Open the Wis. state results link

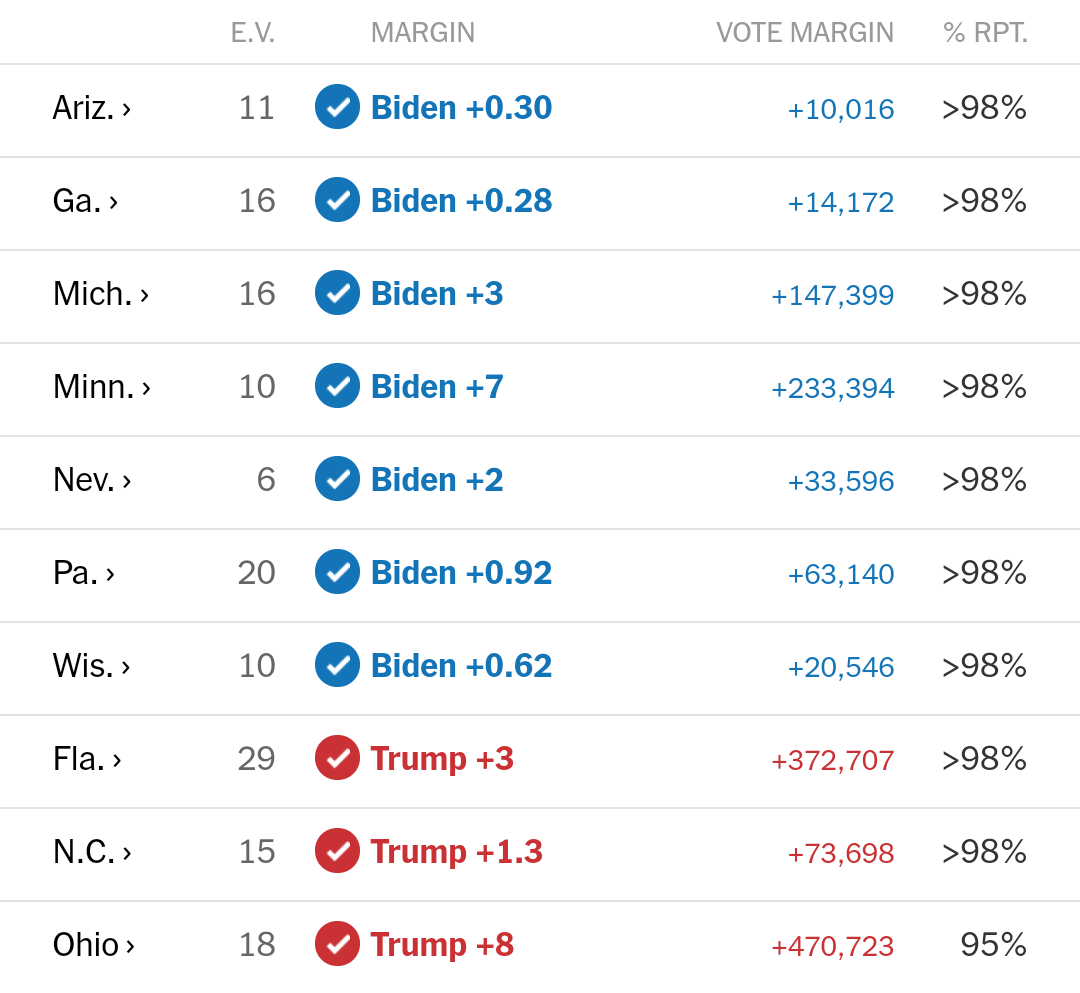pyautogui.click(x=83, y=666)
